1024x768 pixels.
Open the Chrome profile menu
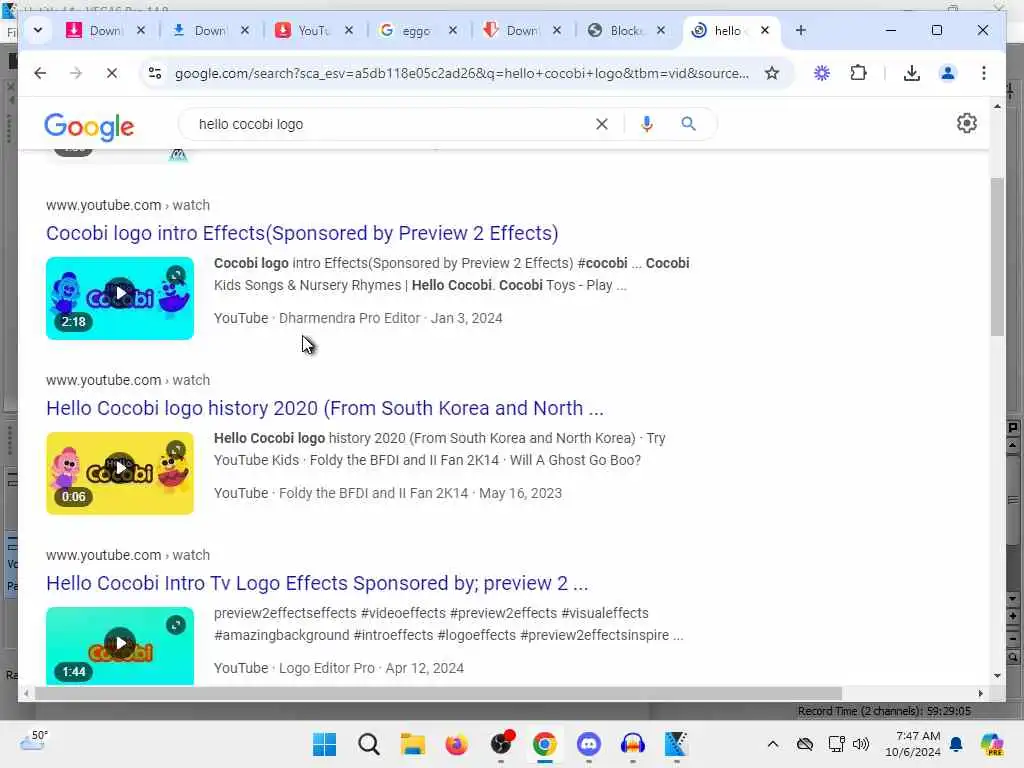click(948, 73)
